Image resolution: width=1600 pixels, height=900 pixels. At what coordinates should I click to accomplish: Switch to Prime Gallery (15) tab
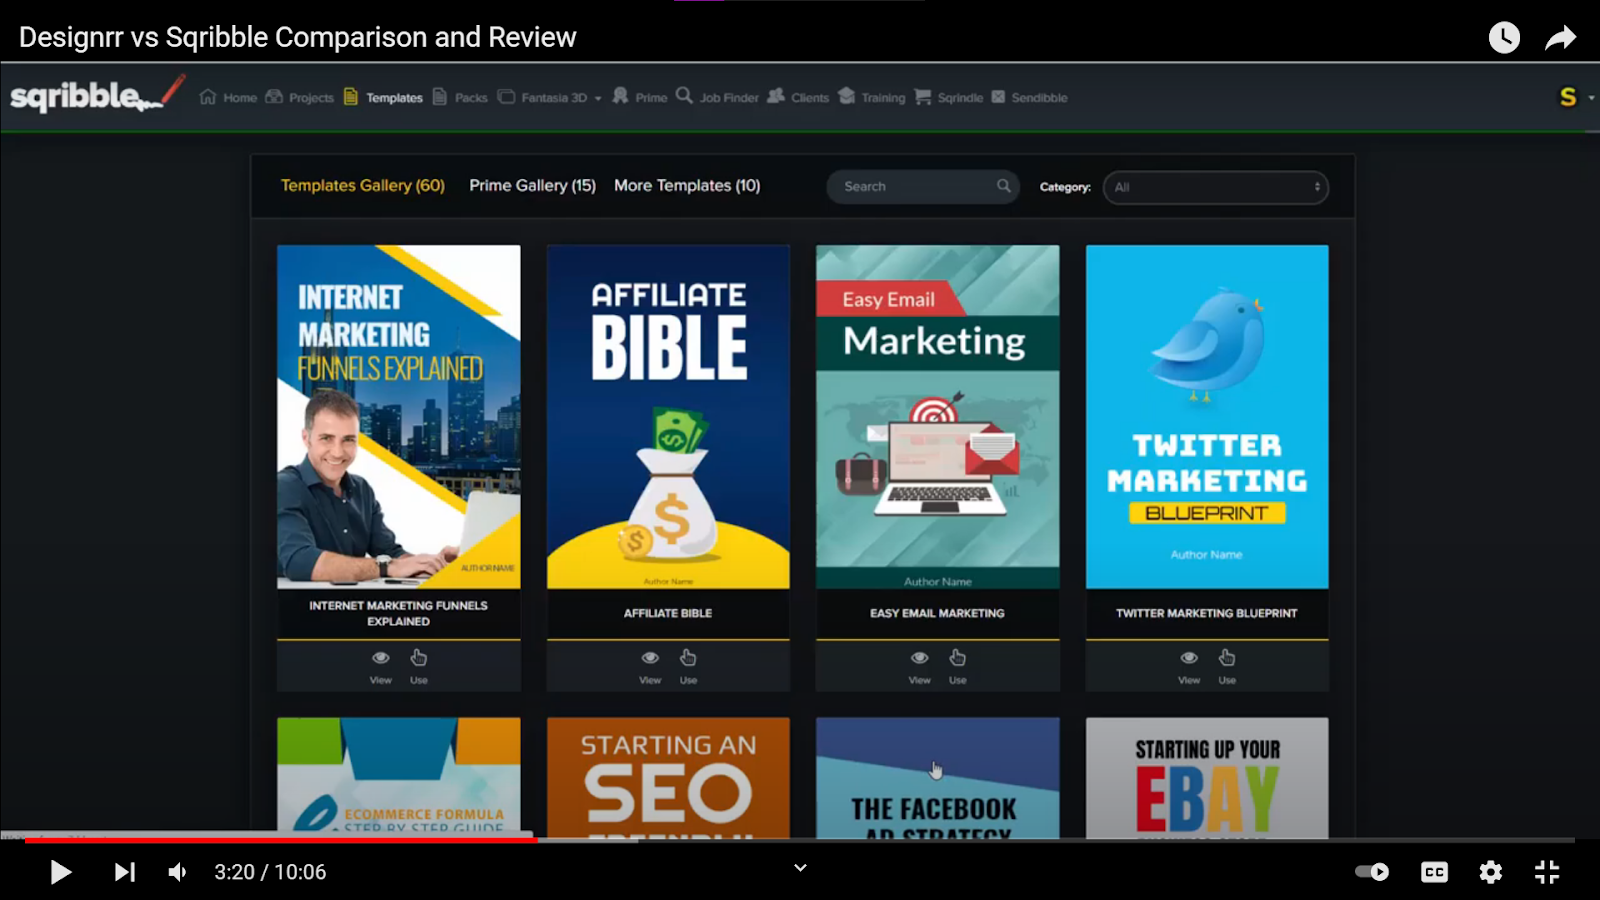532,186
